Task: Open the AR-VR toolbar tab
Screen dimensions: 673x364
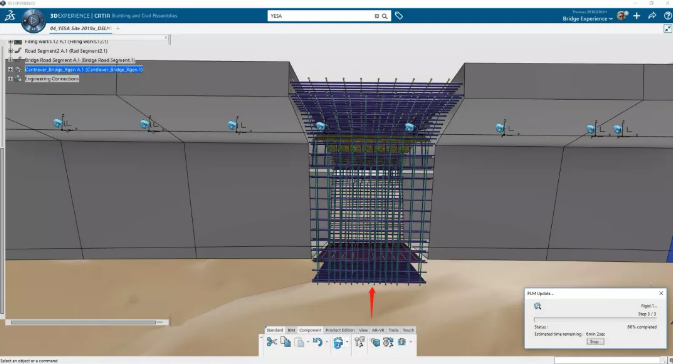Action: pyautogui.click(x=378, y=330)
